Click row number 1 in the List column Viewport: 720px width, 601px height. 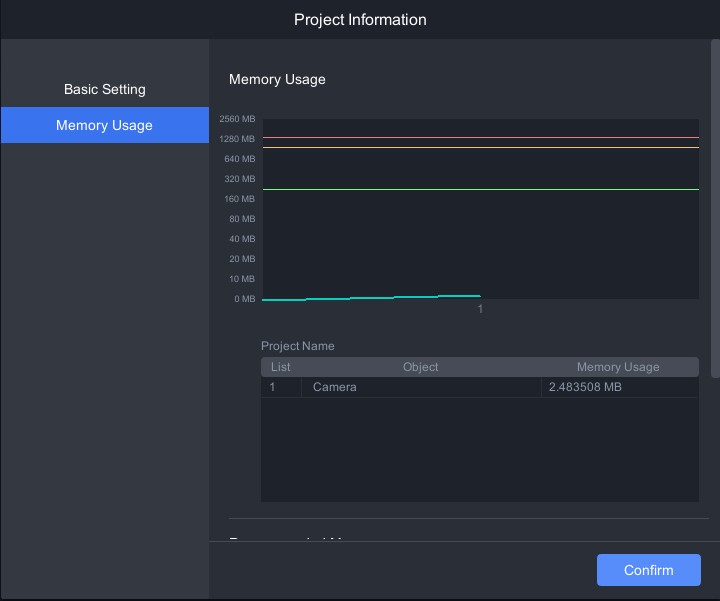273,387
